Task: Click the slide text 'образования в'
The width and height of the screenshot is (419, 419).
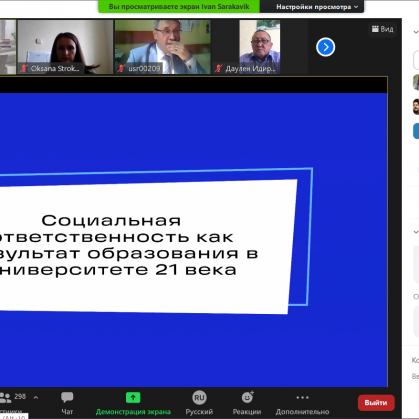Action: pos(173,253)
